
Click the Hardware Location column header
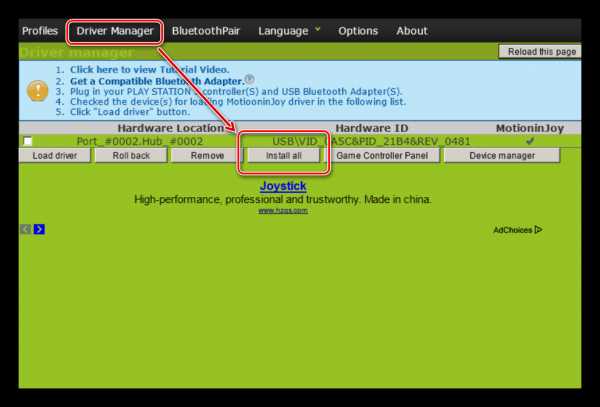click(x=171, y=128)
